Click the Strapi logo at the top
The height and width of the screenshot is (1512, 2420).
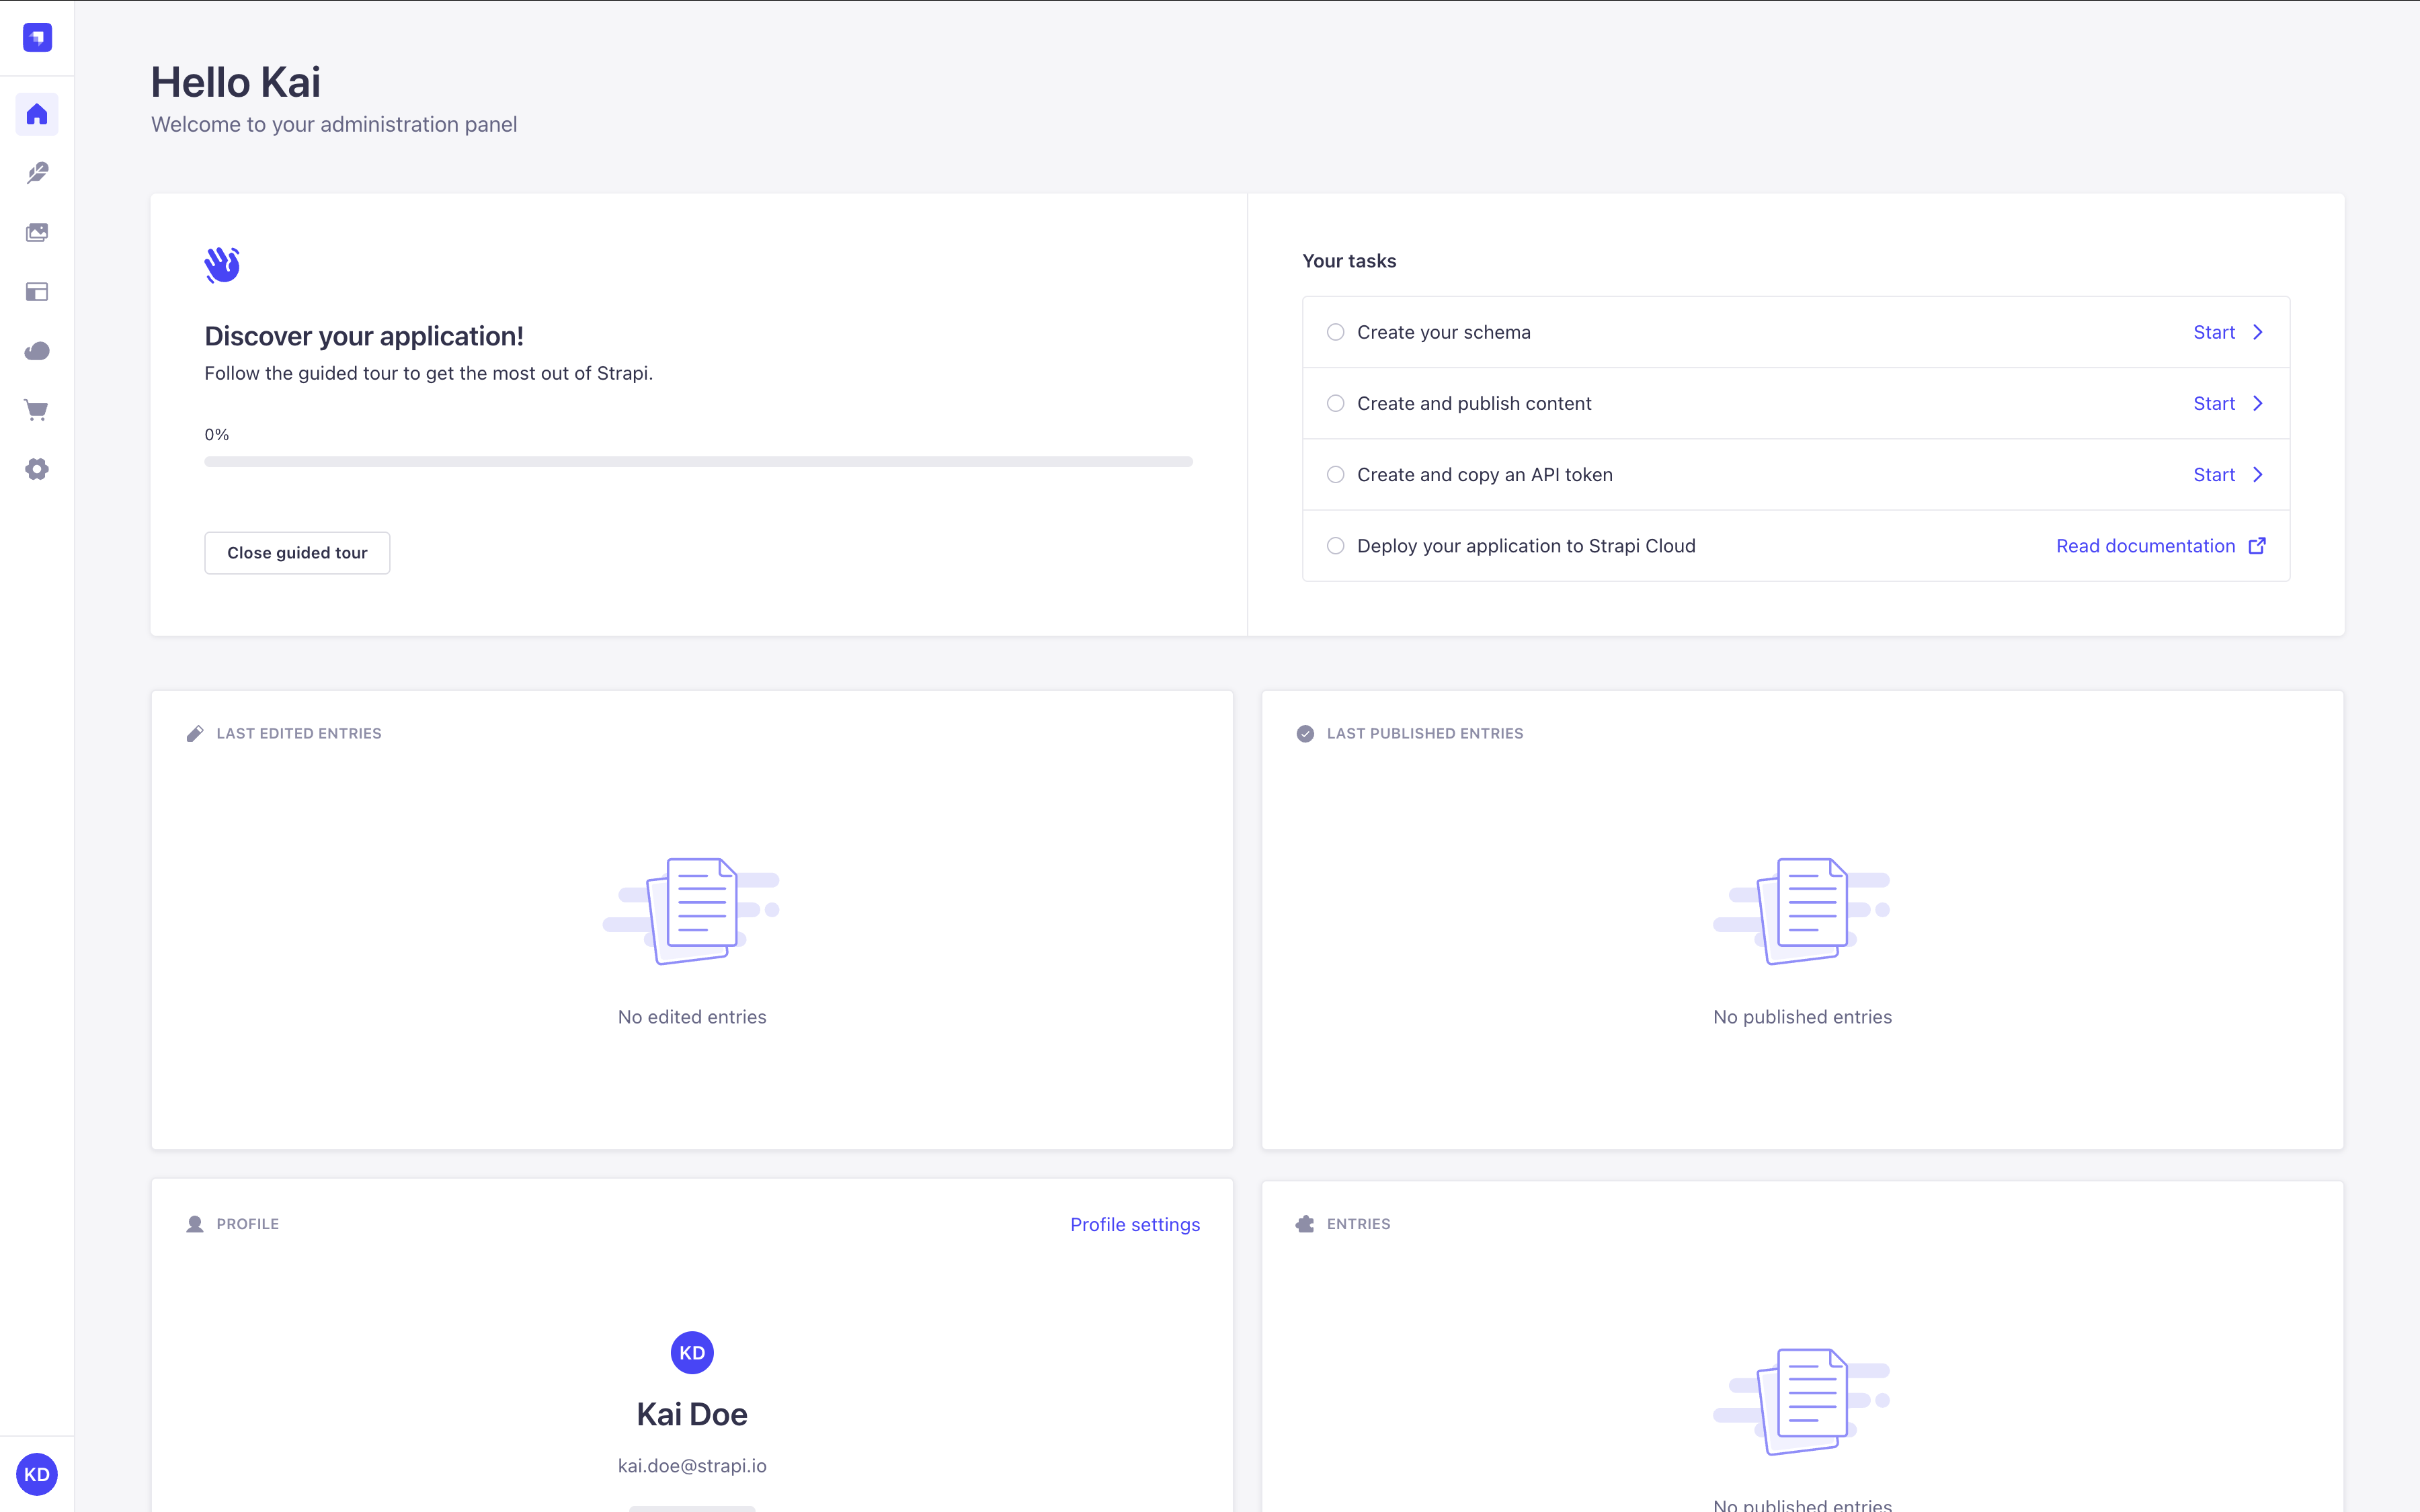37,37
